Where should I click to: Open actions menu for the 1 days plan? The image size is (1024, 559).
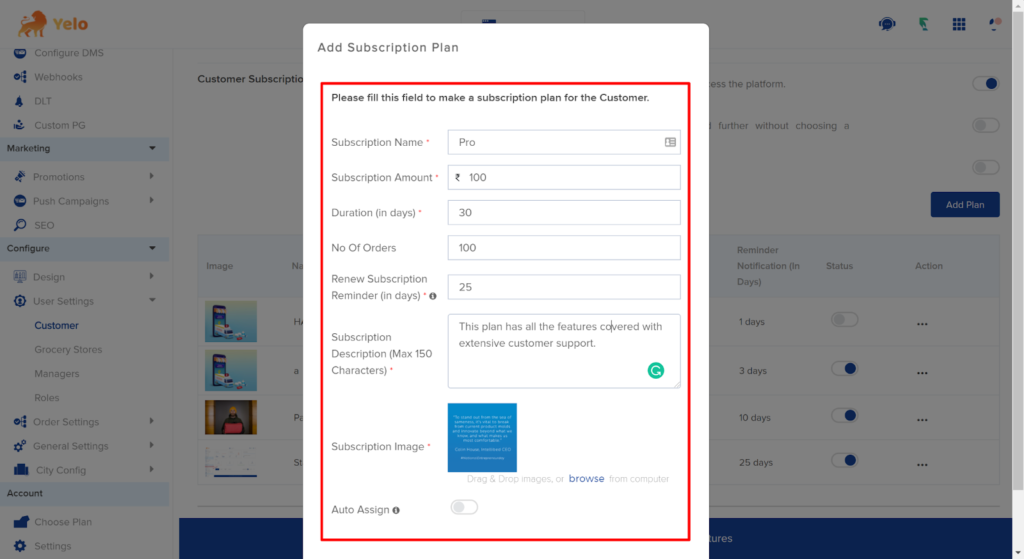click(922, 324)
